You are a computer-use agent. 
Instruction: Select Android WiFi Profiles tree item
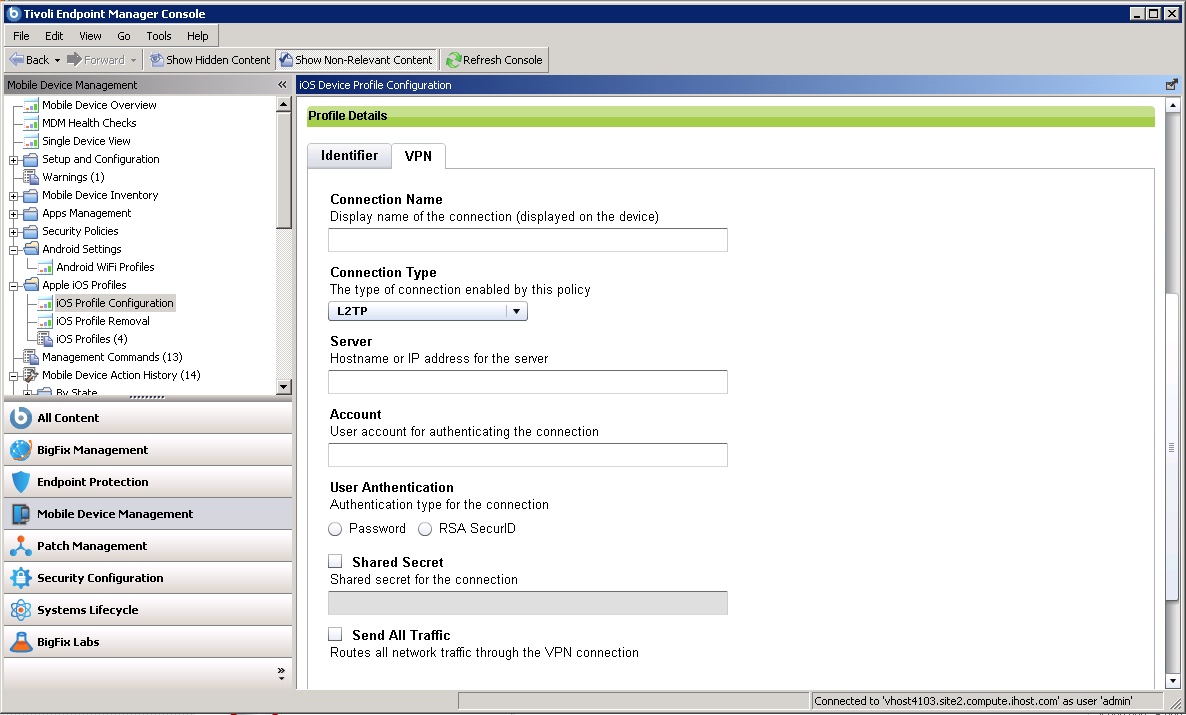click(105, 267)
